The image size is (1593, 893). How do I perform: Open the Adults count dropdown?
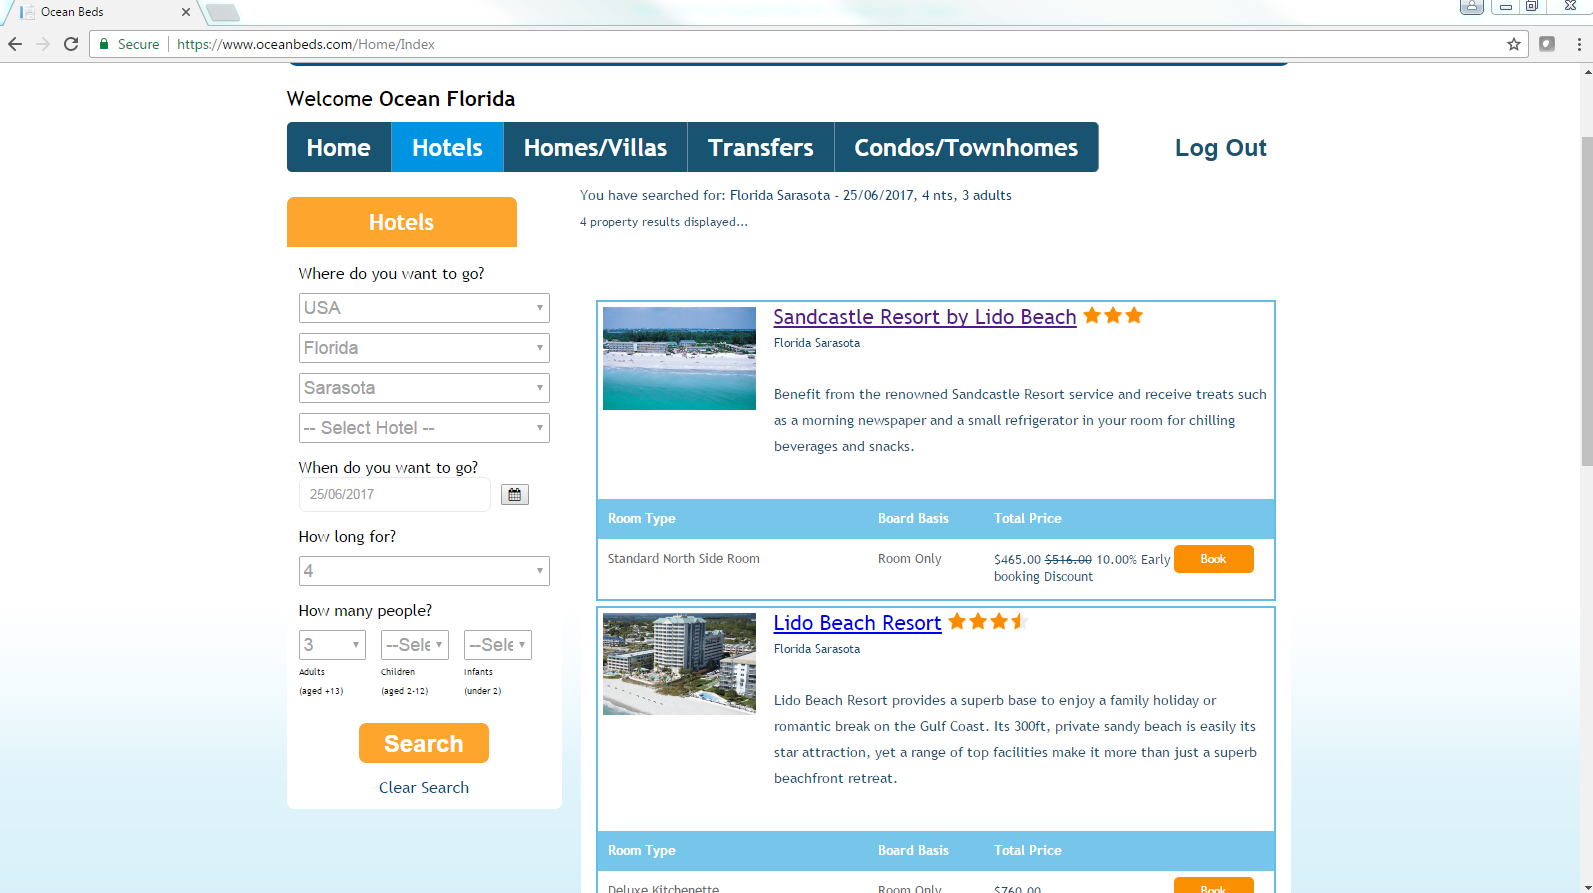pos(332,645)
